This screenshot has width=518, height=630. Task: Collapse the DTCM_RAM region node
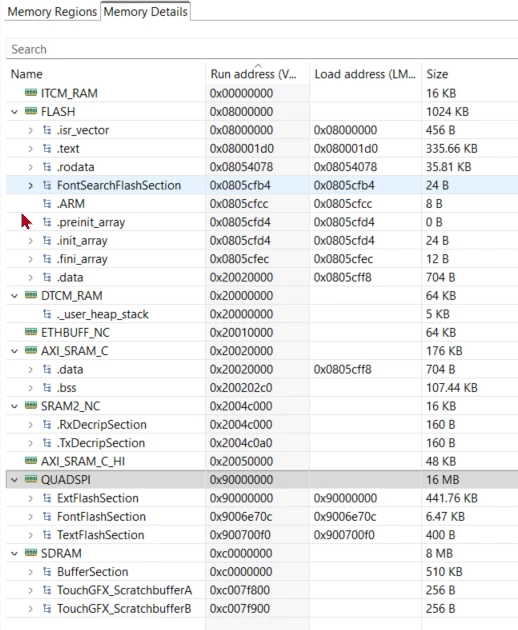[14, 296]
